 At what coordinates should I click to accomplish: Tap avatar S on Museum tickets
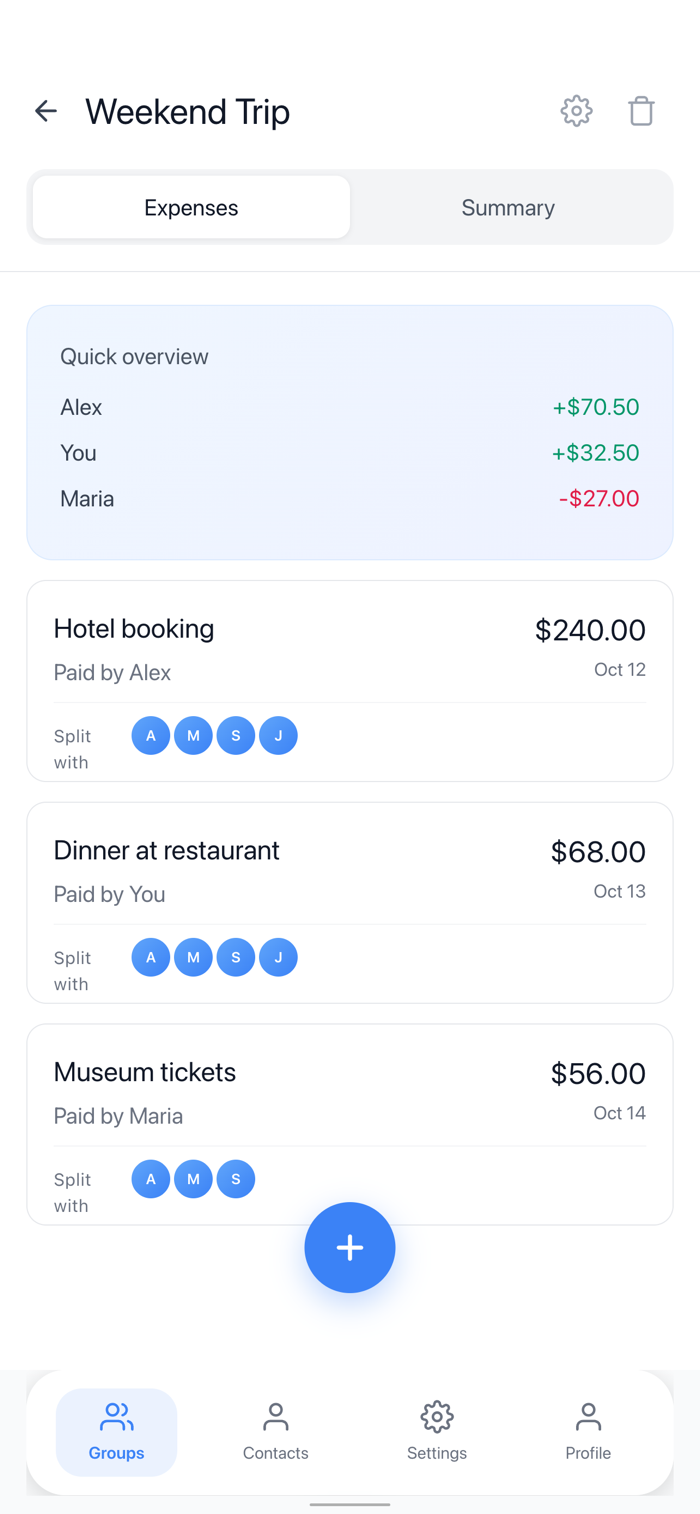tap(236, 1179)
